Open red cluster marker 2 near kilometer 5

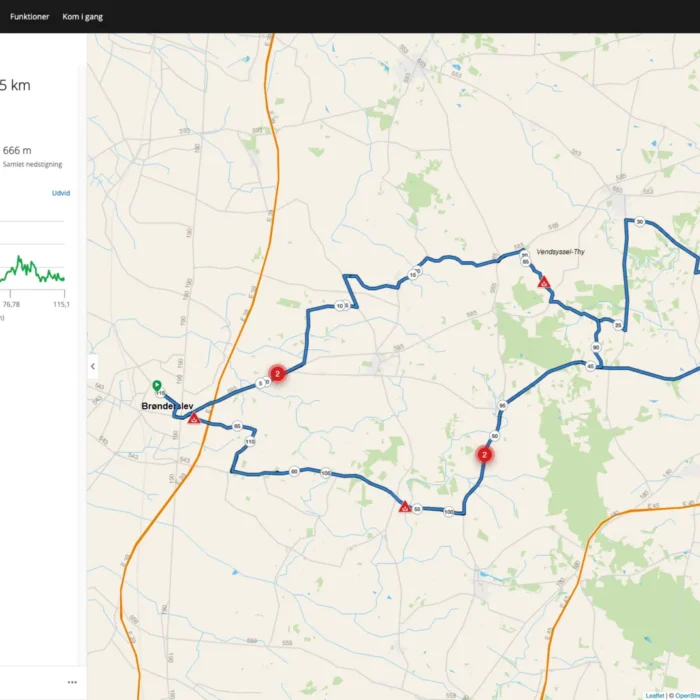(278, 373)
